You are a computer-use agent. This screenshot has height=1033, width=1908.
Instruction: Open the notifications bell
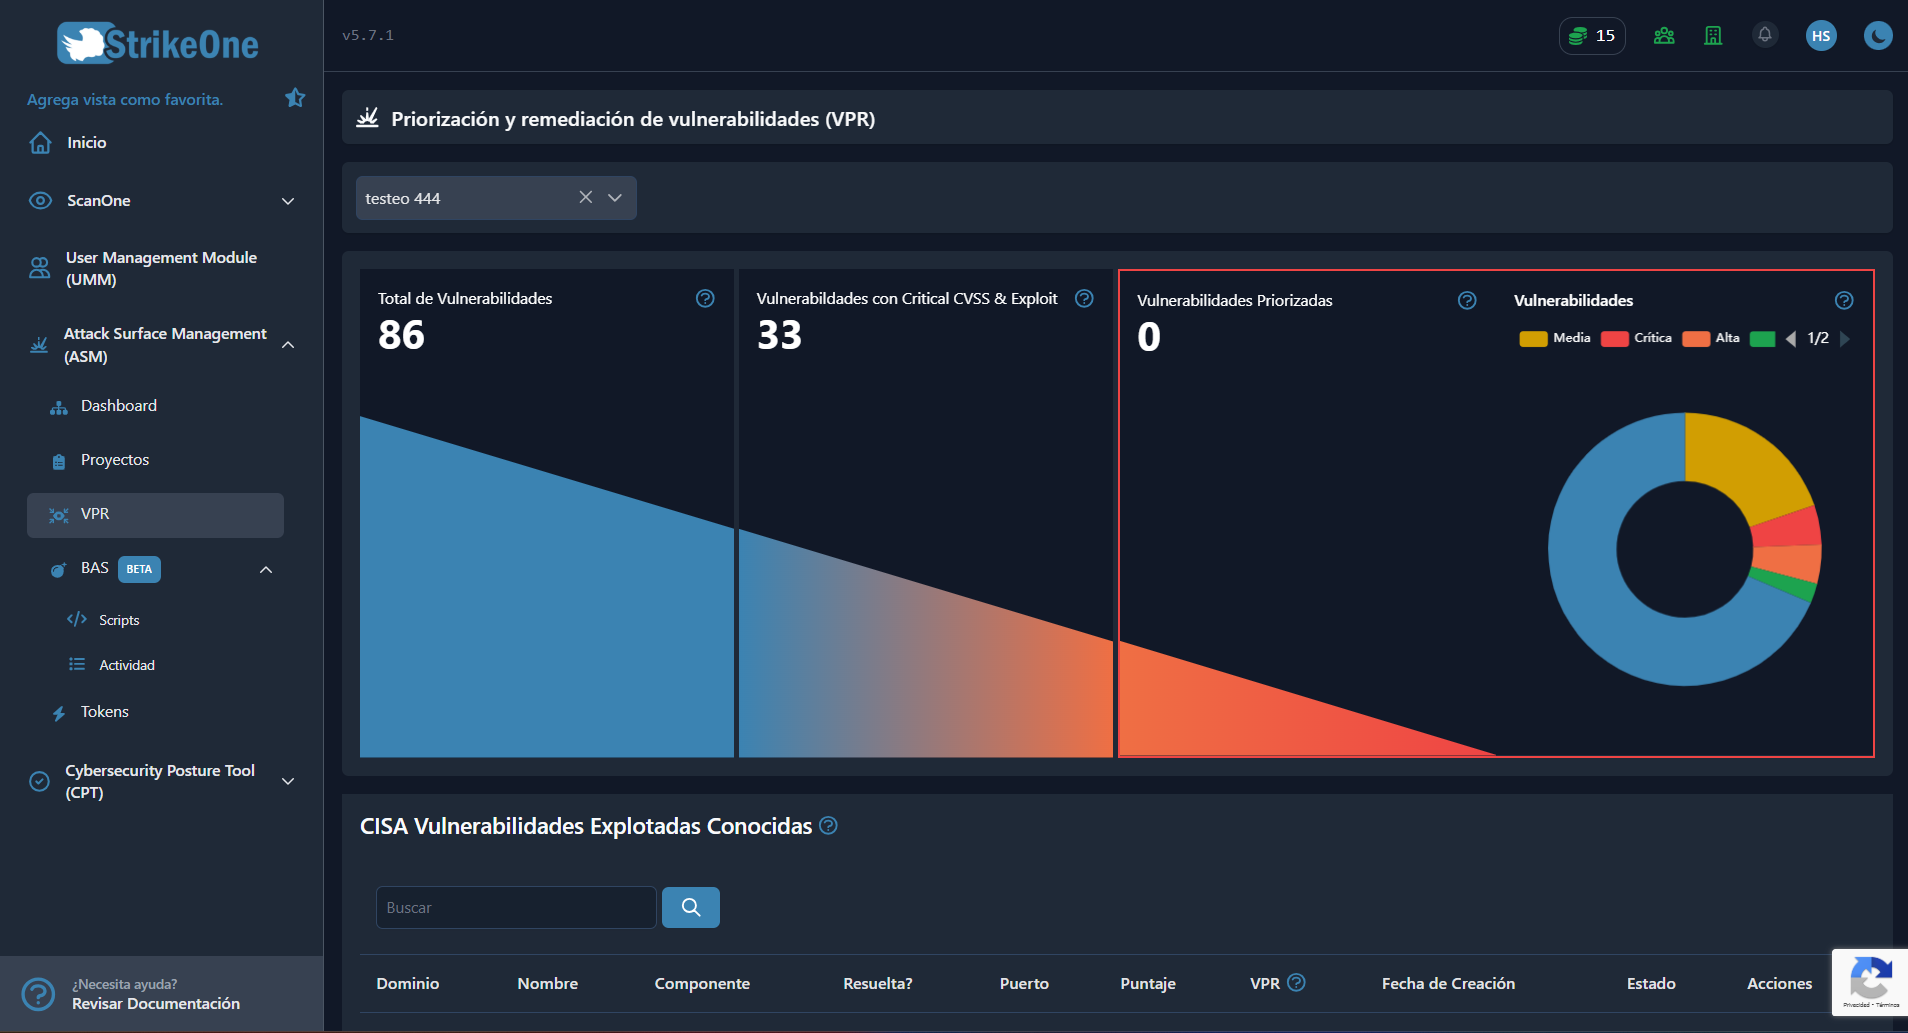click(x=1765, y=35)
